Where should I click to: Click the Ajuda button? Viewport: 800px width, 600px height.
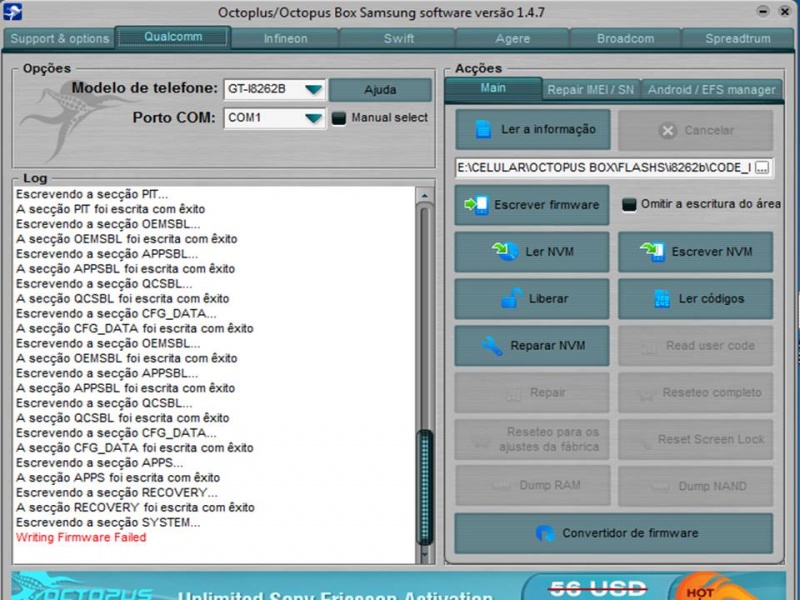pos(380,90)
